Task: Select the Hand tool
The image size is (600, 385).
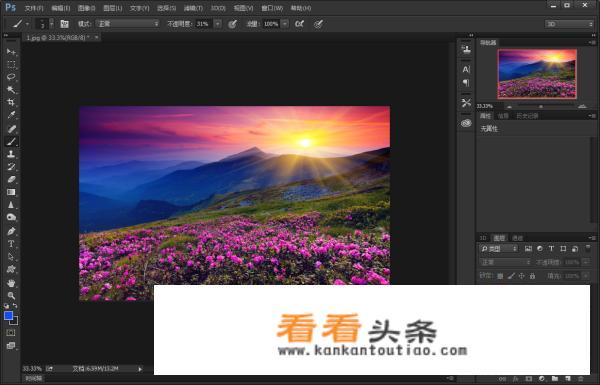Action: pyautogui.click(x=11, y=283)
